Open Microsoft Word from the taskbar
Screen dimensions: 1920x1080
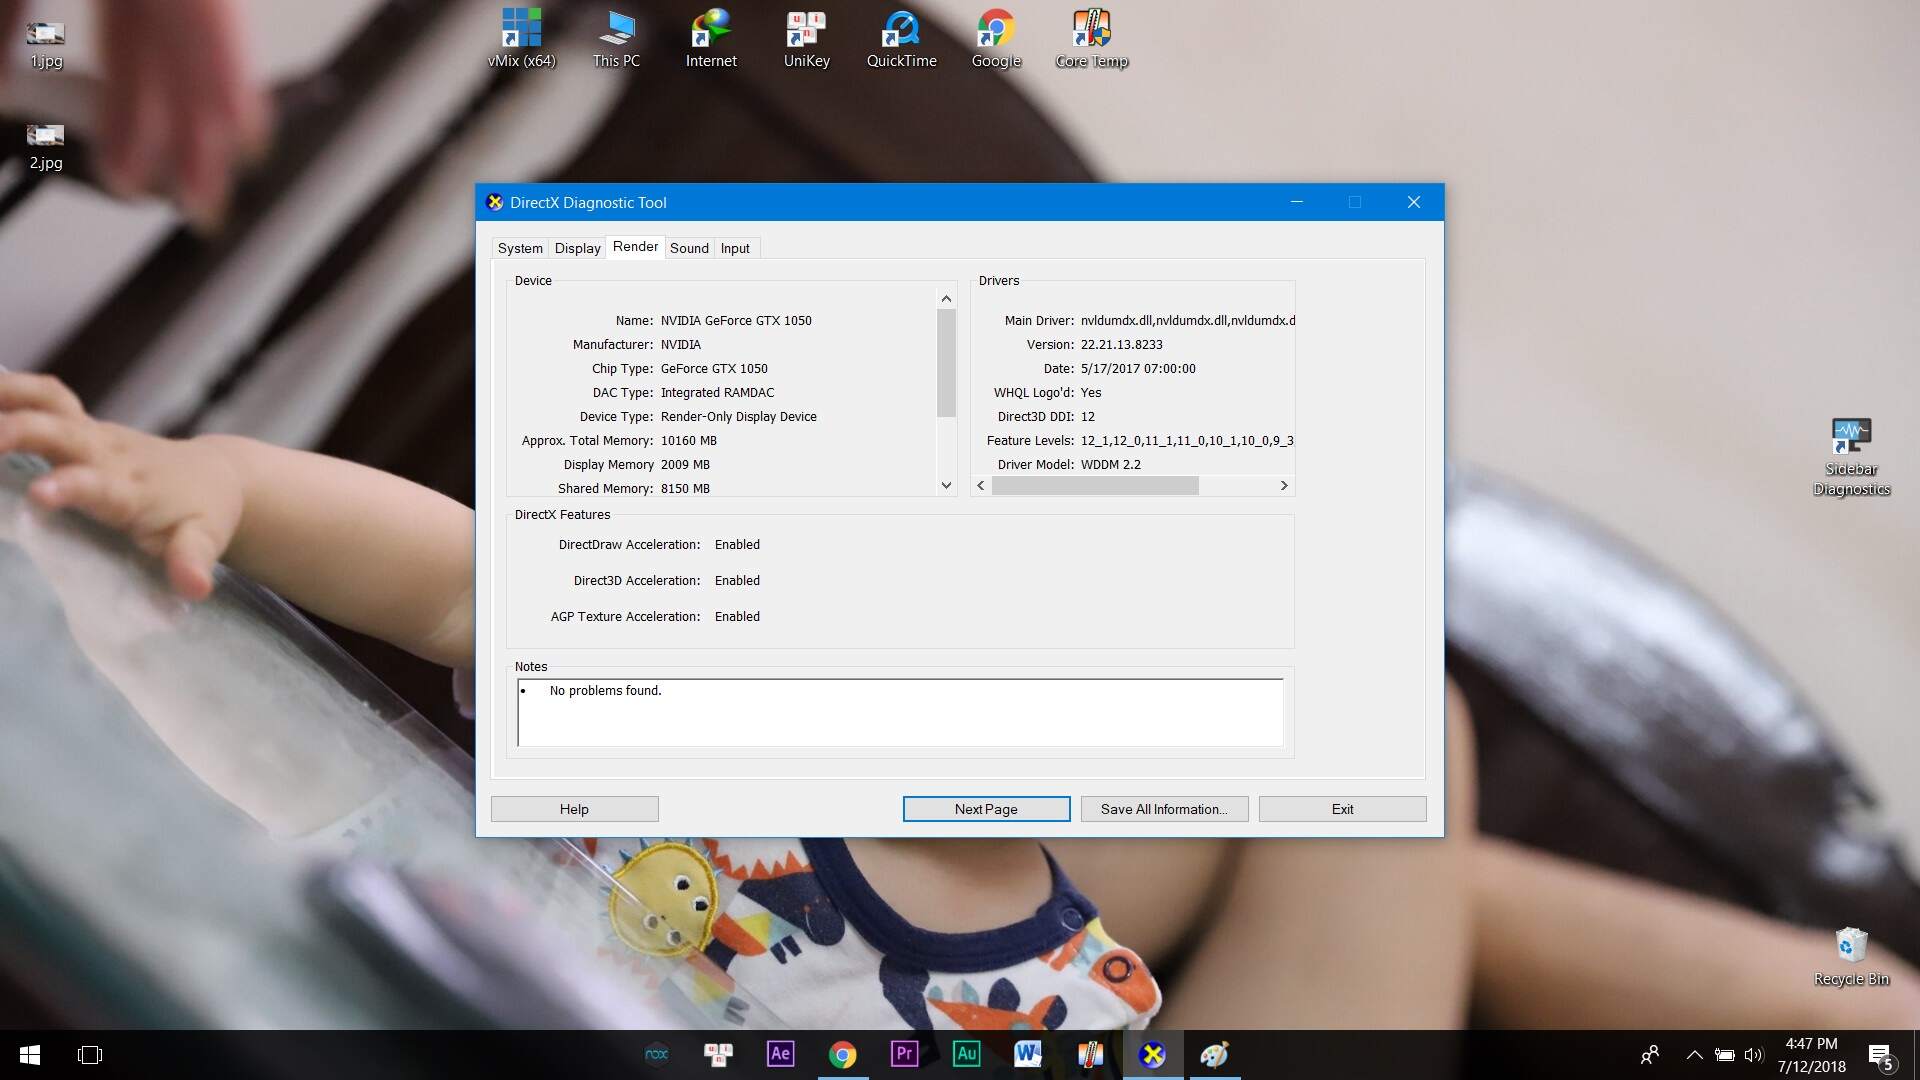coord(1027,1054)
